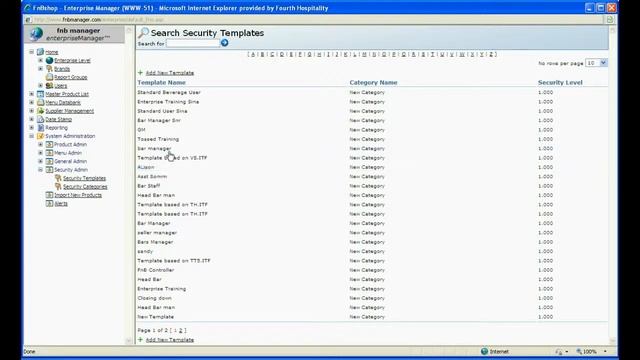Collapse the System Administration node

click(x=31, y=136)
